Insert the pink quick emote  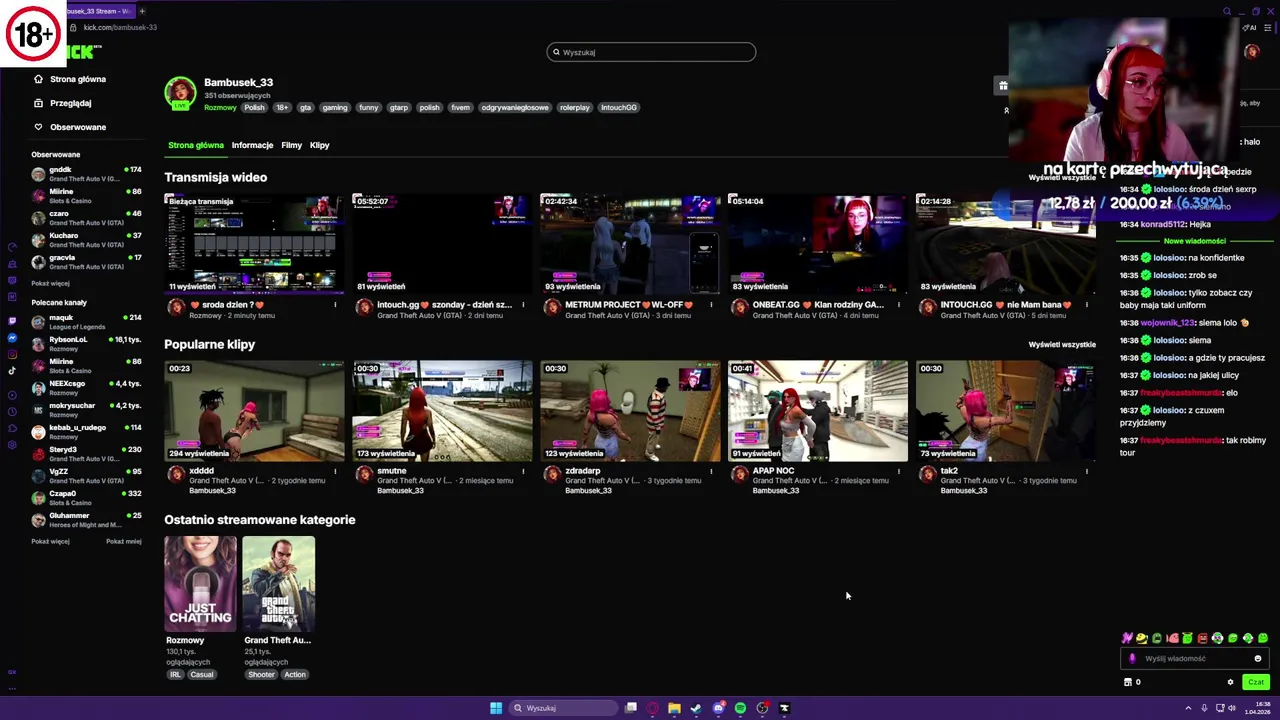(1172, 638)
